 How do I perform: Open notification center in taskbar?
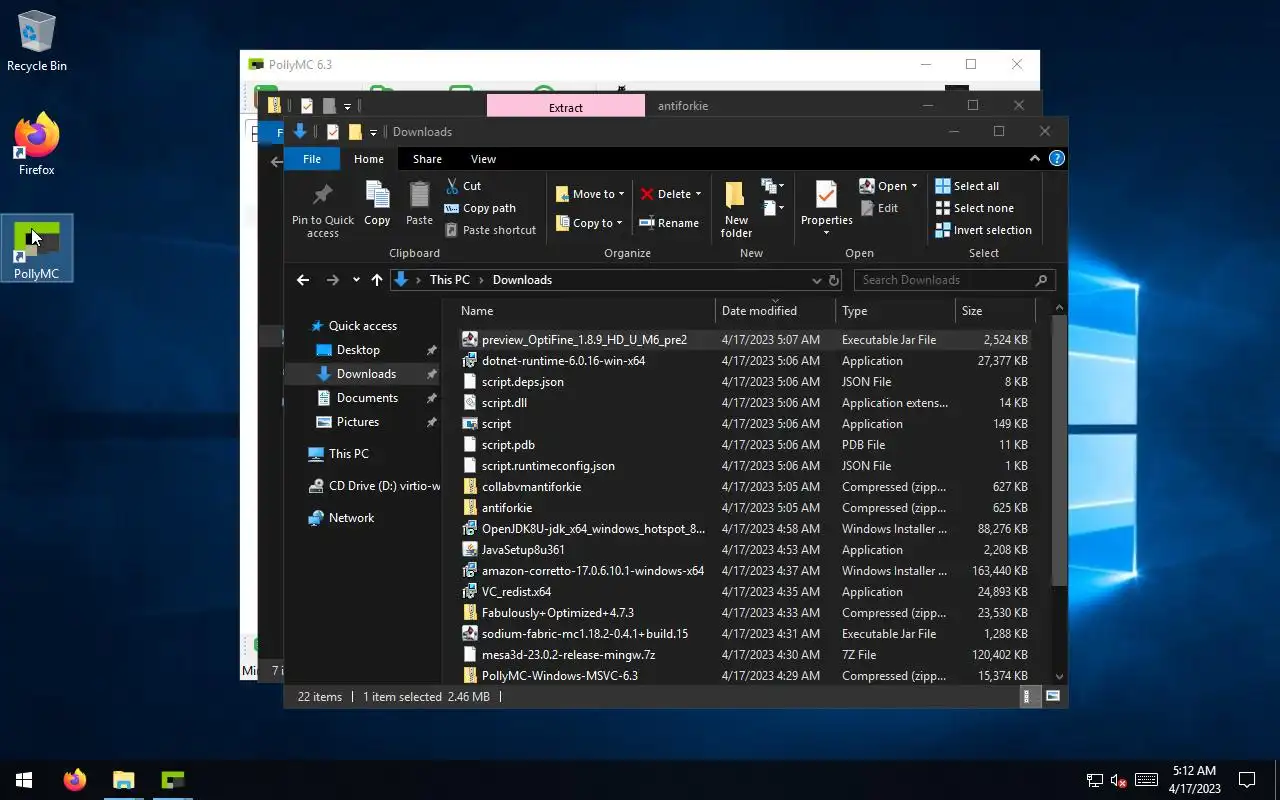[1247, 780]
